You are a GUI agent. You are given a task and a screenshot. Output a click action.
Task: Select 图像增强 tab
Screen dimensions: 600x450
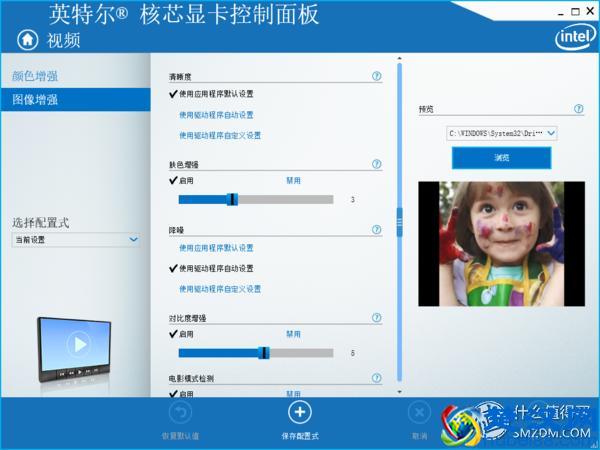(x=76, y=99)
